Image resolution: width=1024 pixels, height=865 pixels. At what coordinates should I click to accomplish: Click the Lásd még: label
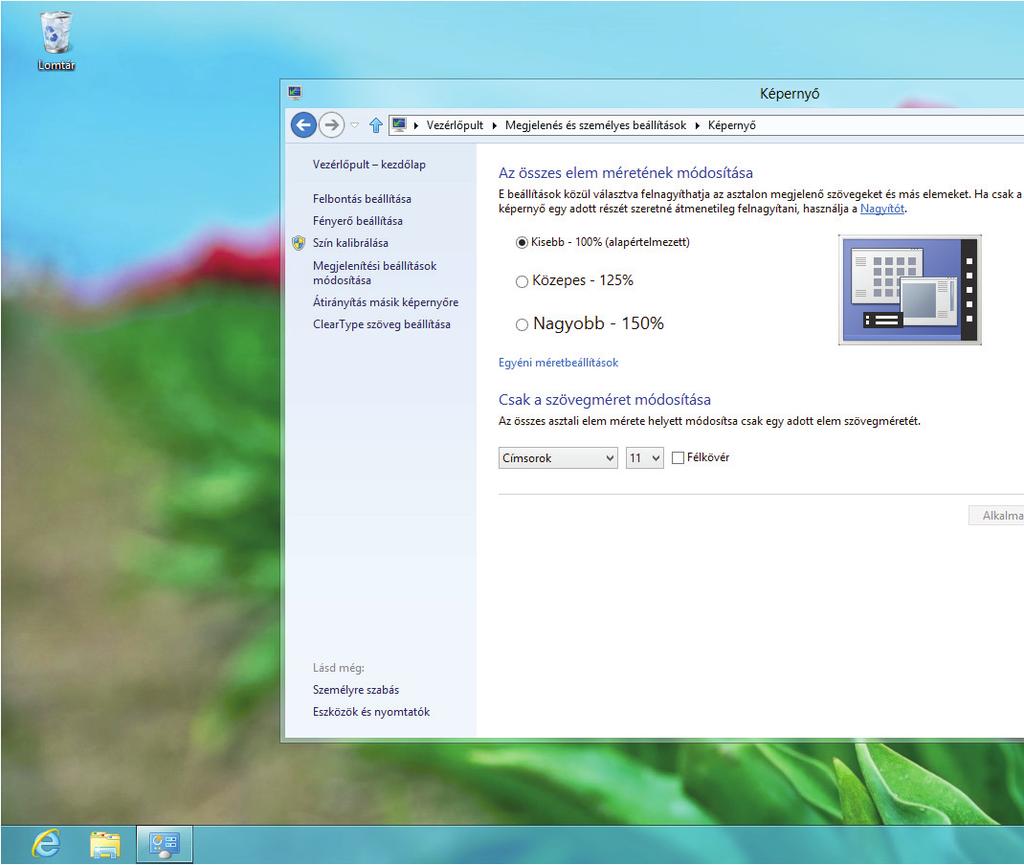click(x=338, y=668)
